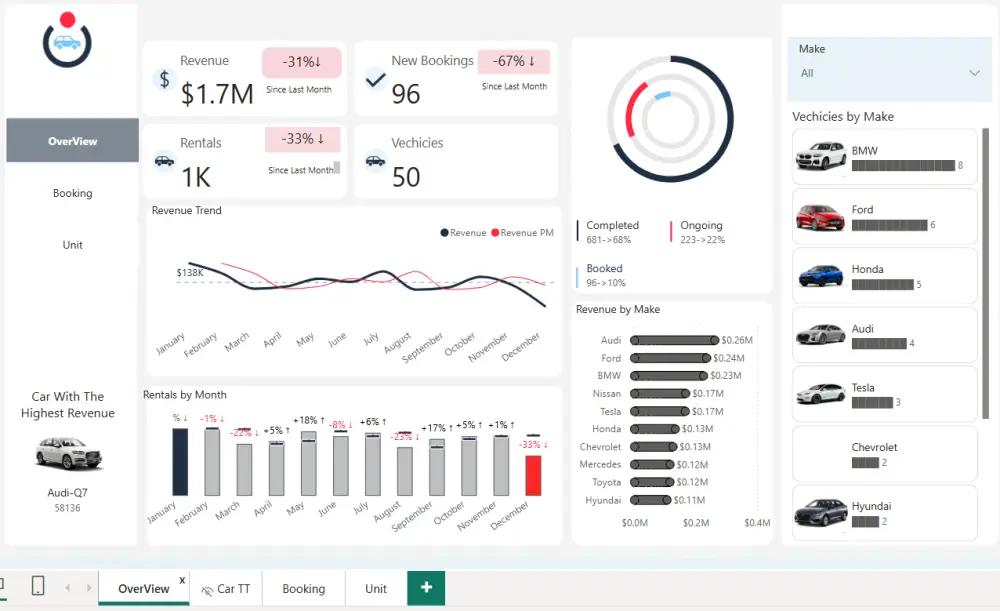1000x611 pixels.
Task: Select the Ford car thumbnail
Action: click(x=820, y=217)
